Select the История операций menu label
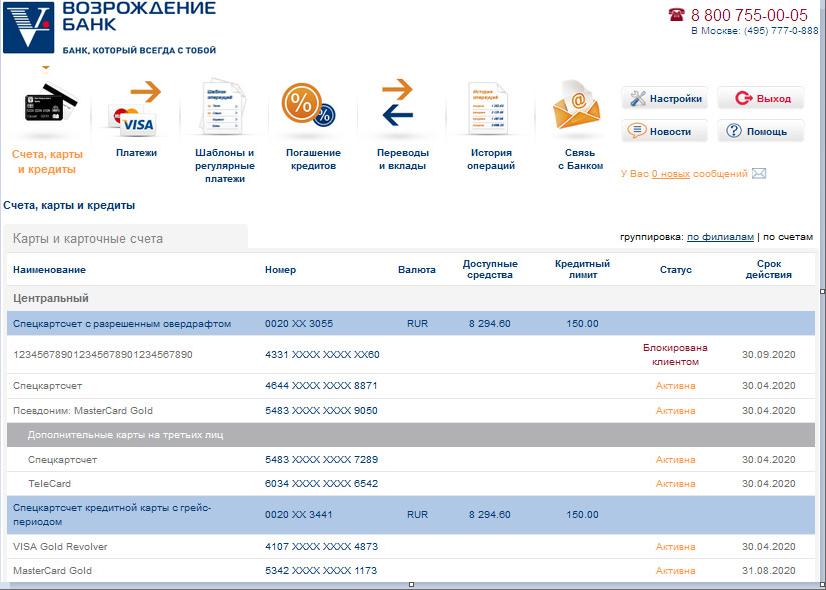The image size is (826, 590). (x=491, y=159)
